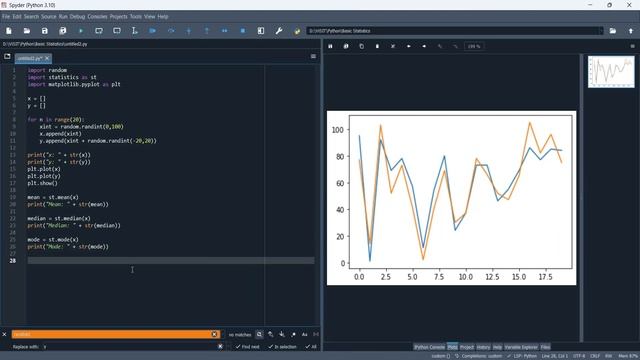
Task: Find previous match arrow icon
Action: [271, 334]
